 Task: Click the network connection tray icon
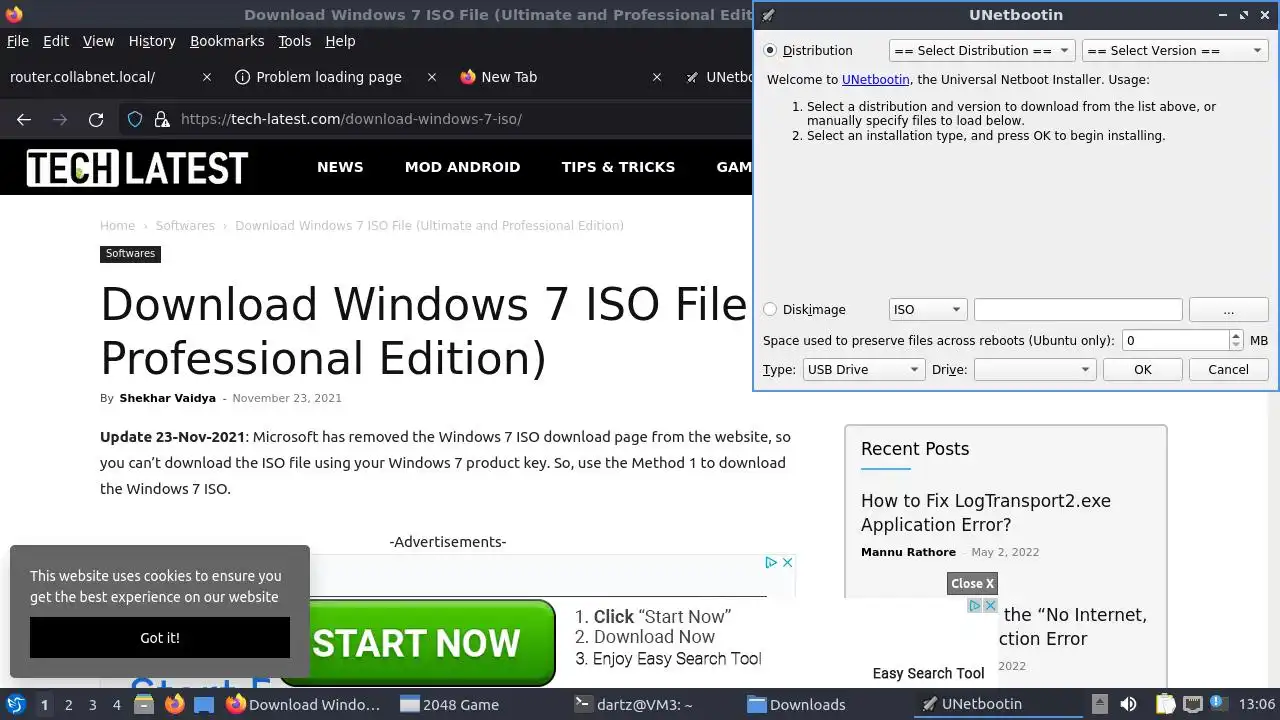[x=1192, y=704]
